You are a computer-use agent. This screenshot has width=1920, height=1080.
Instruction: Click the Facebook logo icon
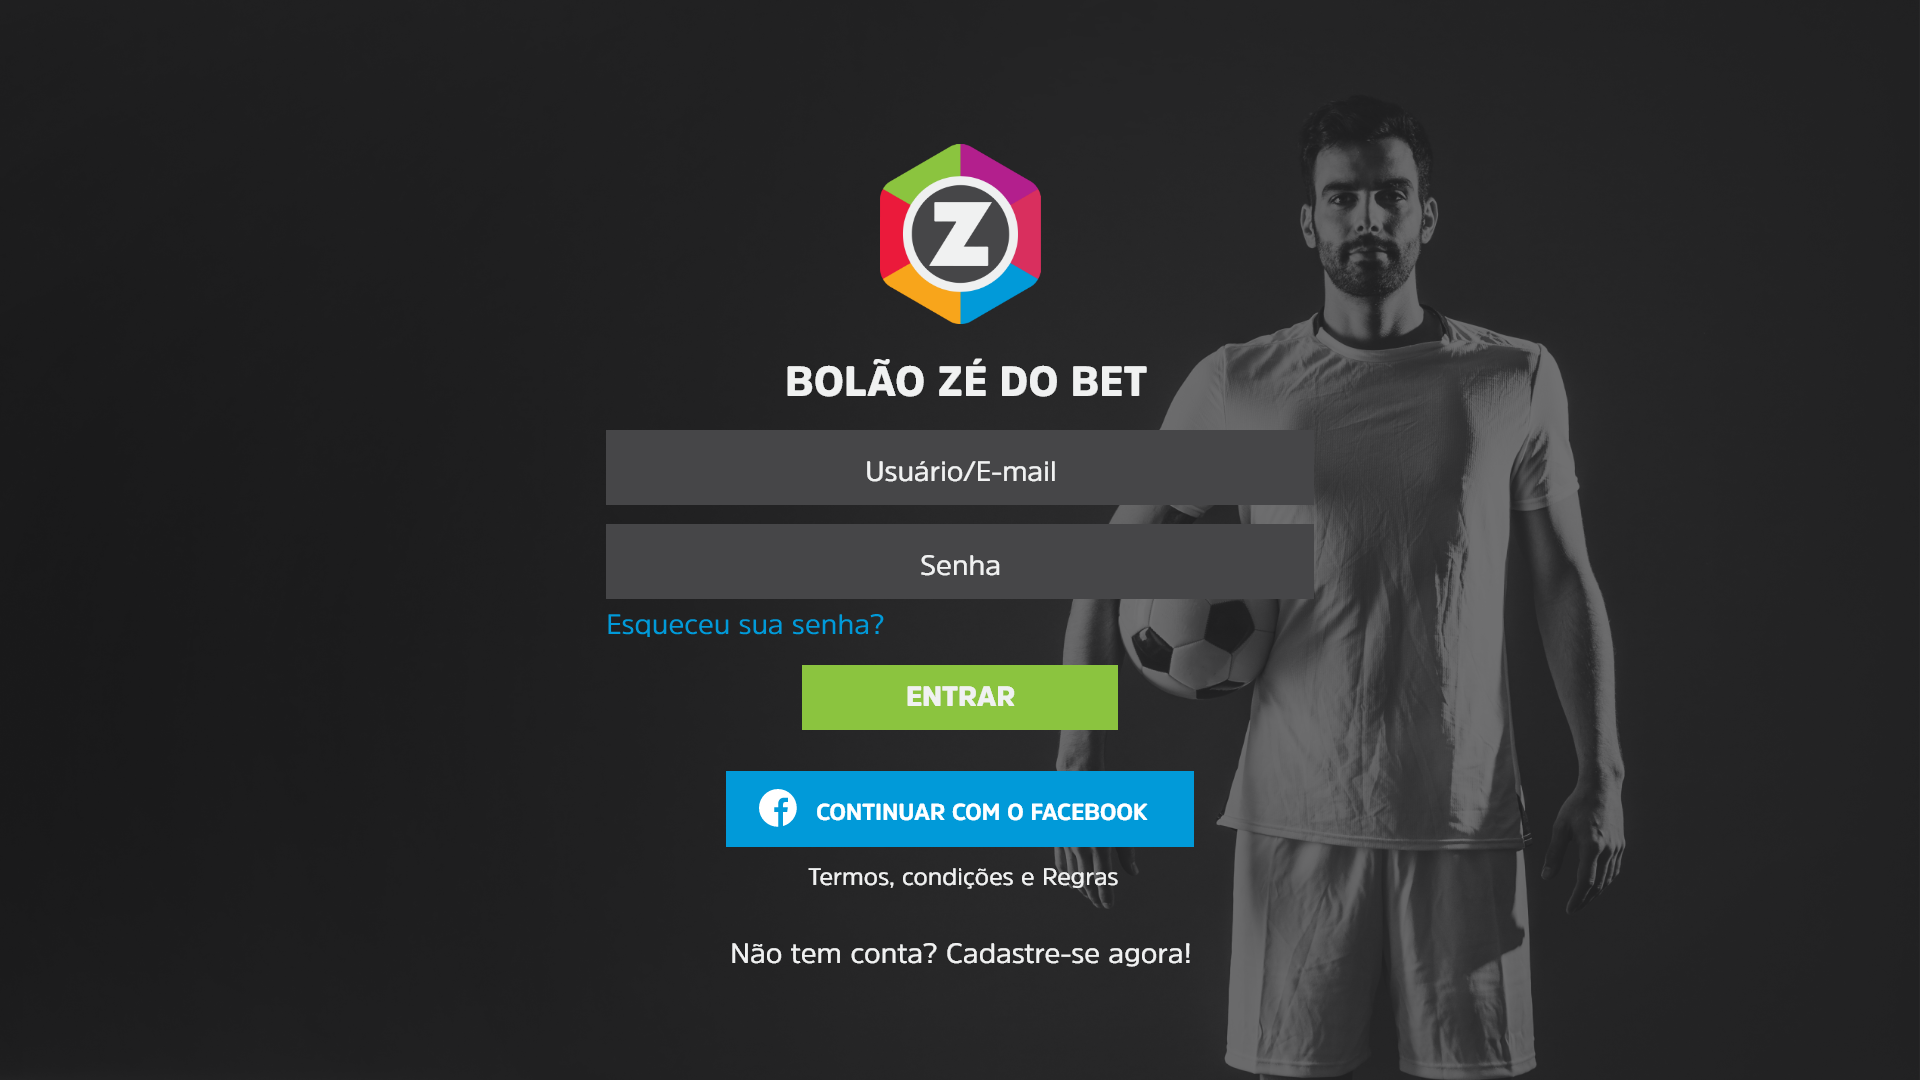click(x=777, y=808)
